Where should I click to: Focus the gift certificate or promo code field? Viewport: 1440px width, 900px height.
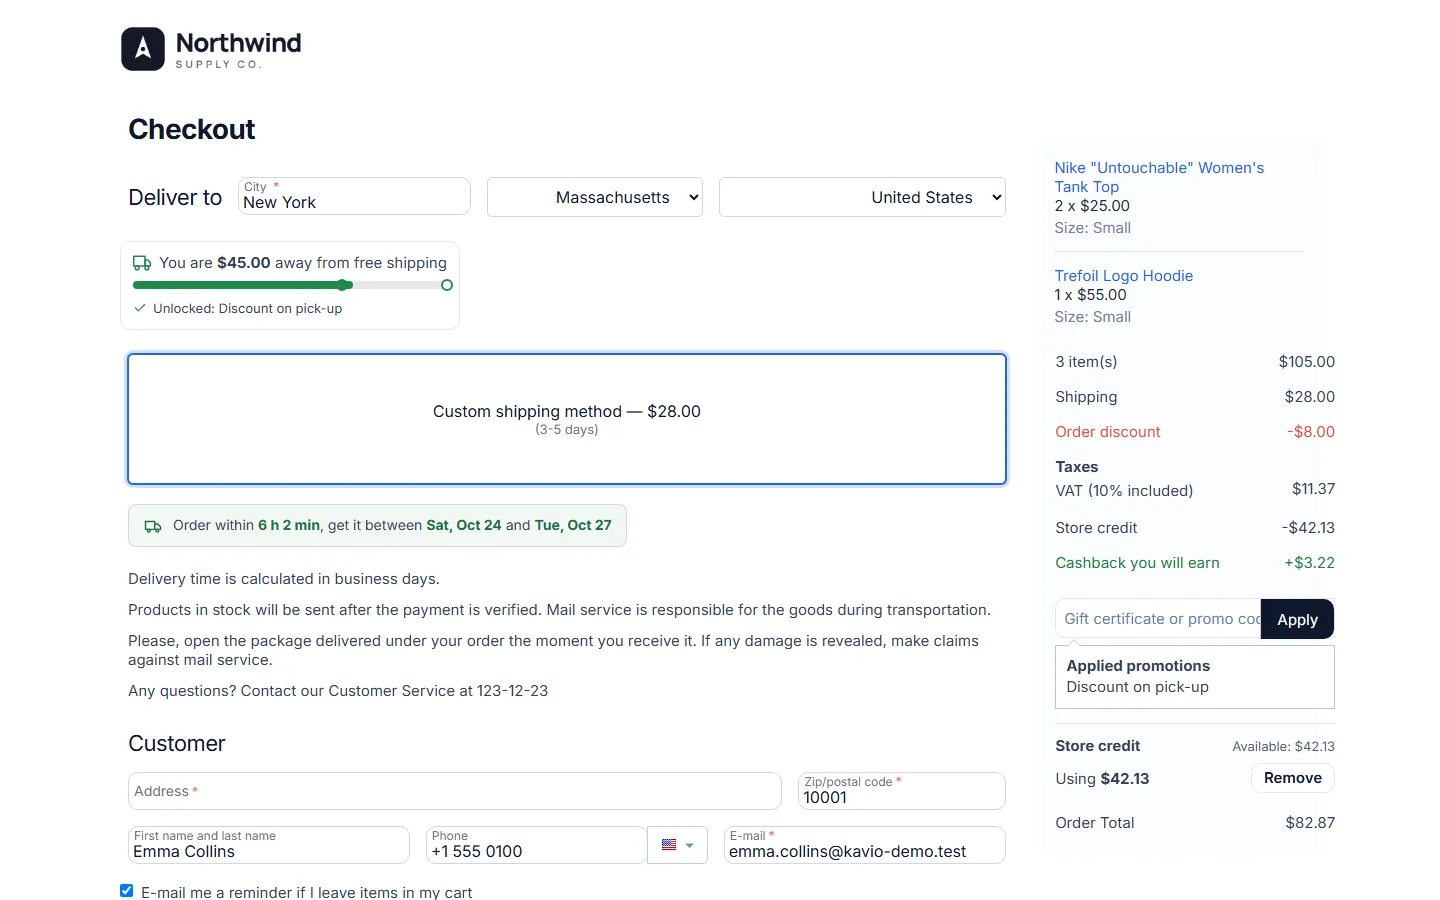[1158, 619]
